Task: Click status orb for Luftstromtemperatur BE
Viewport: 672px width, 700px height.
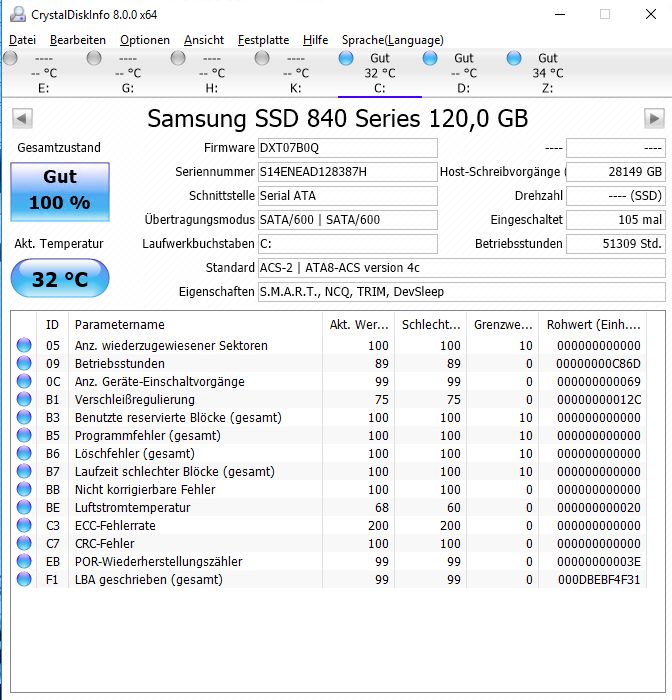Action: click(x=24, y=507)
